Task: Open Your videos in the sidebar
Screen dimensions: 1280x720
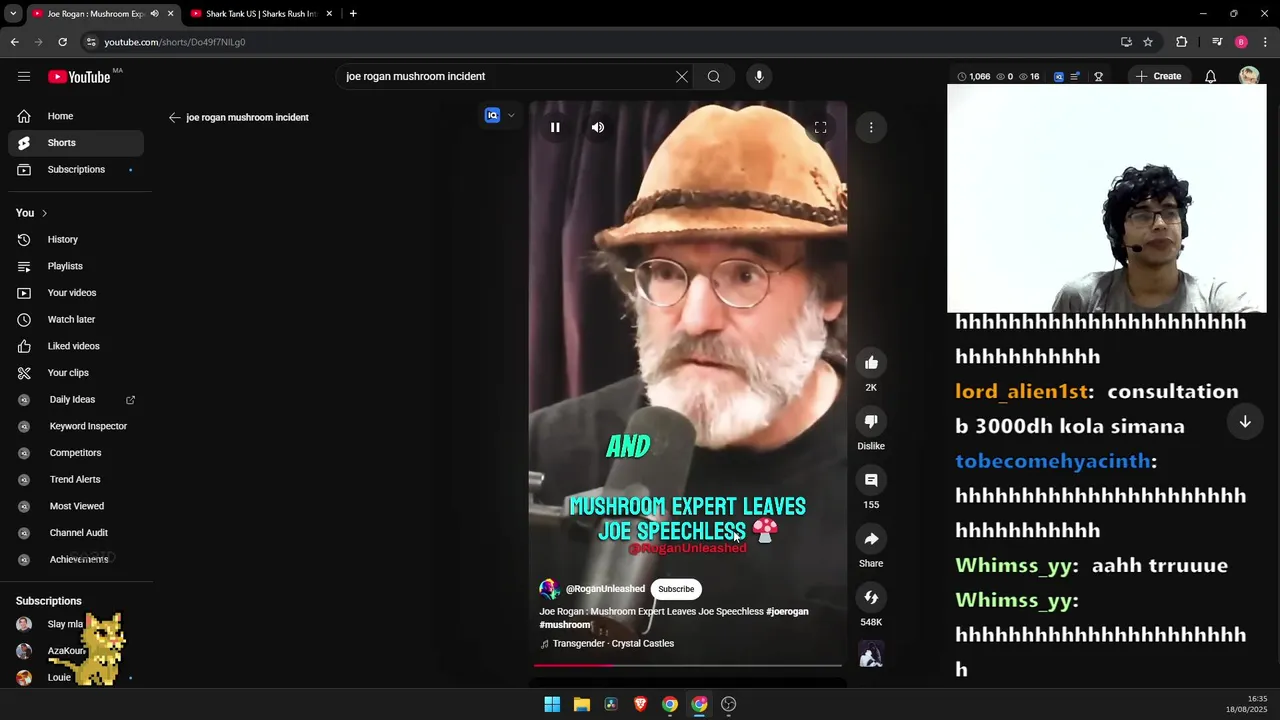Action: (x=76, y=293)
